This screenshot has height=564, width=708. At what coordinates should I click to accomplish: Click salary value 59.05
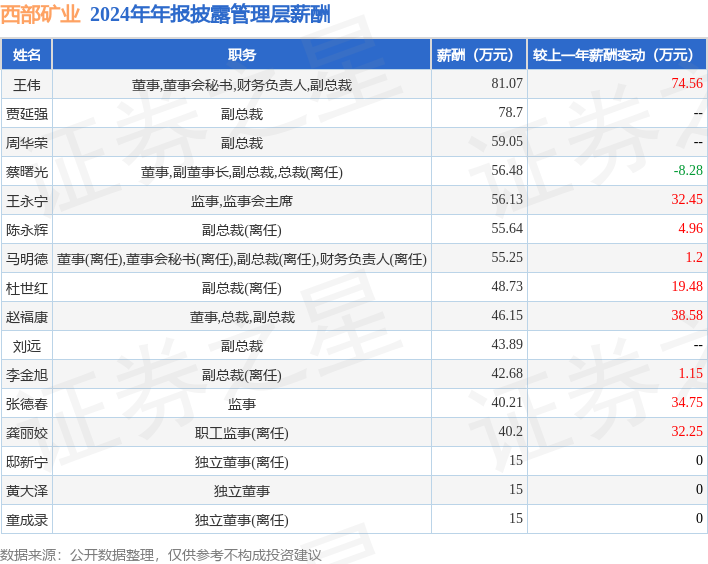pyautogui.click(x=507, y=141)
